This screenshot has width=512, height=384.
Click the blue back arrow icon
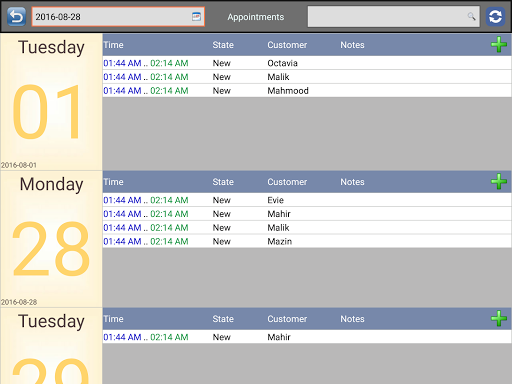pyautogui.click(x=16, y=16)
